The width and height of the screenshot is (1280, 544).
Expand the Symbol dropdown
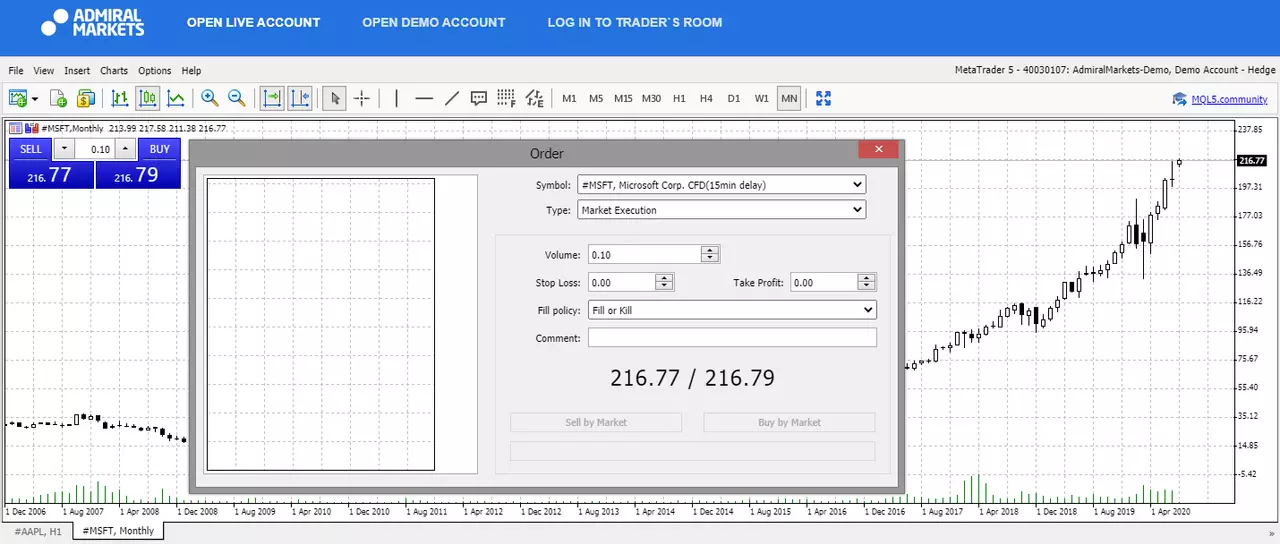click(721, 185)
